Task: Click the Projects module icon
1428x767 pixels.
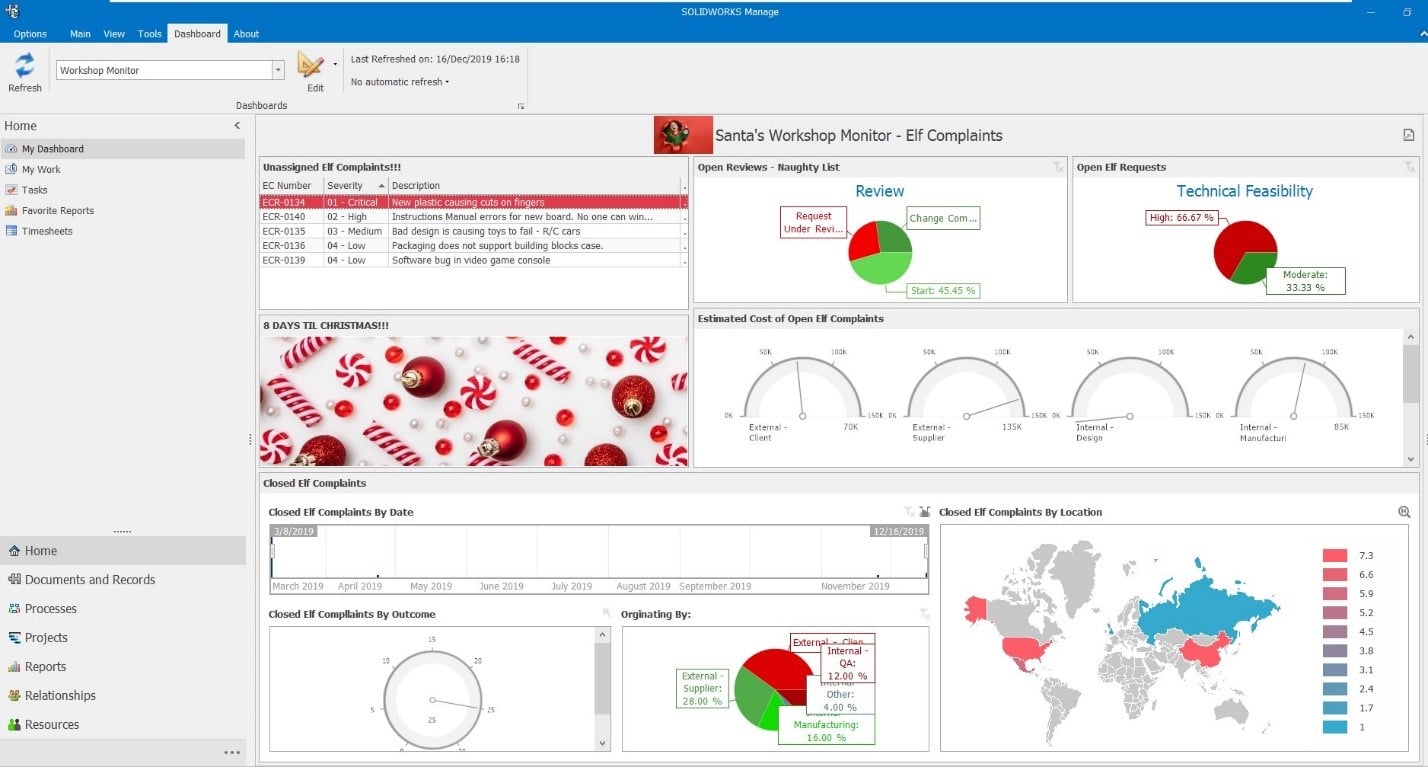Action: pos(14,637)
